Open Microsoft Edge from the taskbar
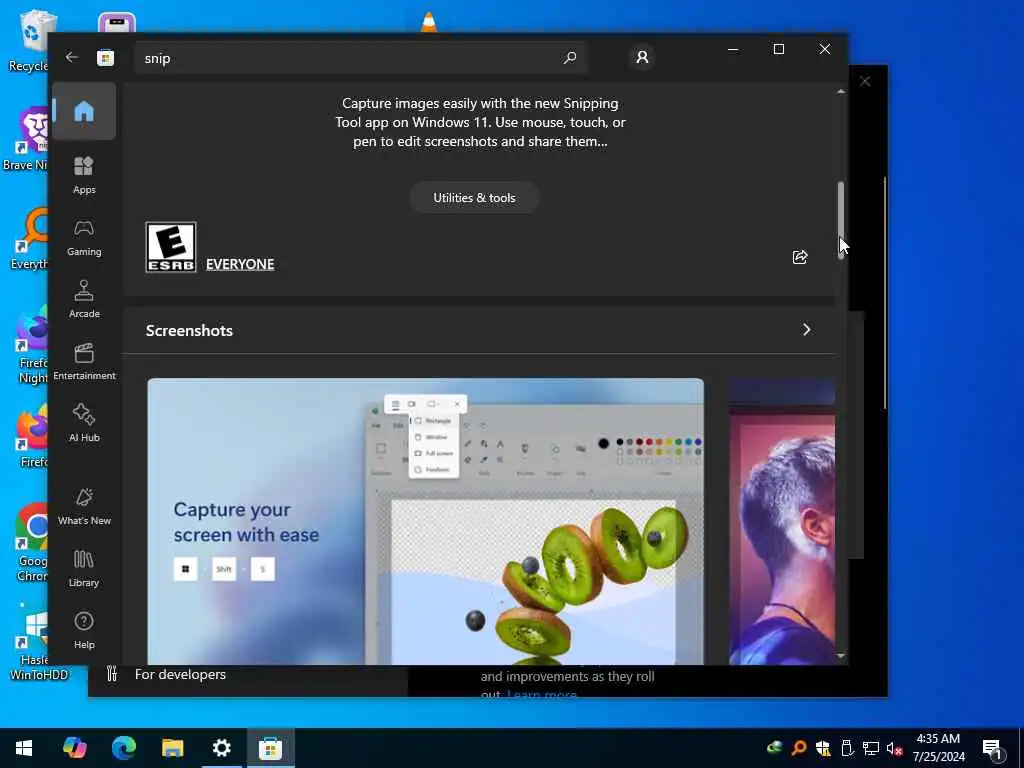The height and width of the screenshot is (768, 1024). [x=123, y=748]
